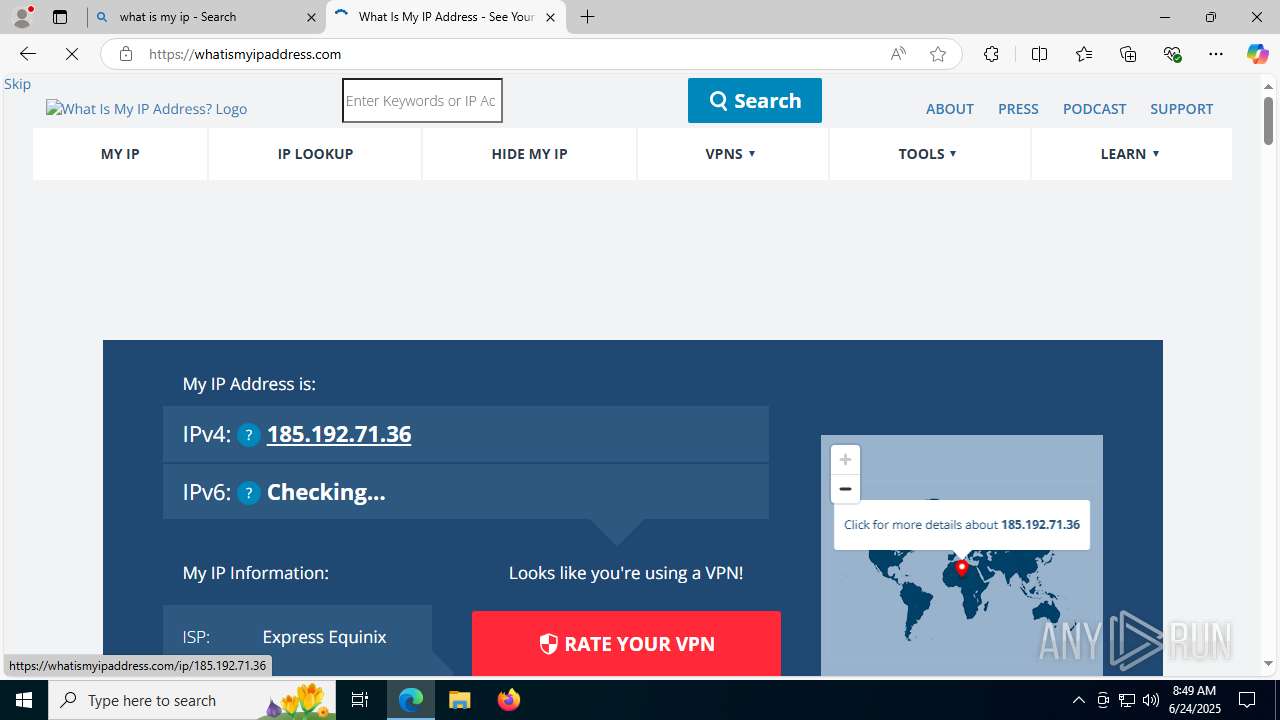The width and height of the screenshot is (1280, 720).
Task: Open the notification center icon
Action: tap(1248, 700)
